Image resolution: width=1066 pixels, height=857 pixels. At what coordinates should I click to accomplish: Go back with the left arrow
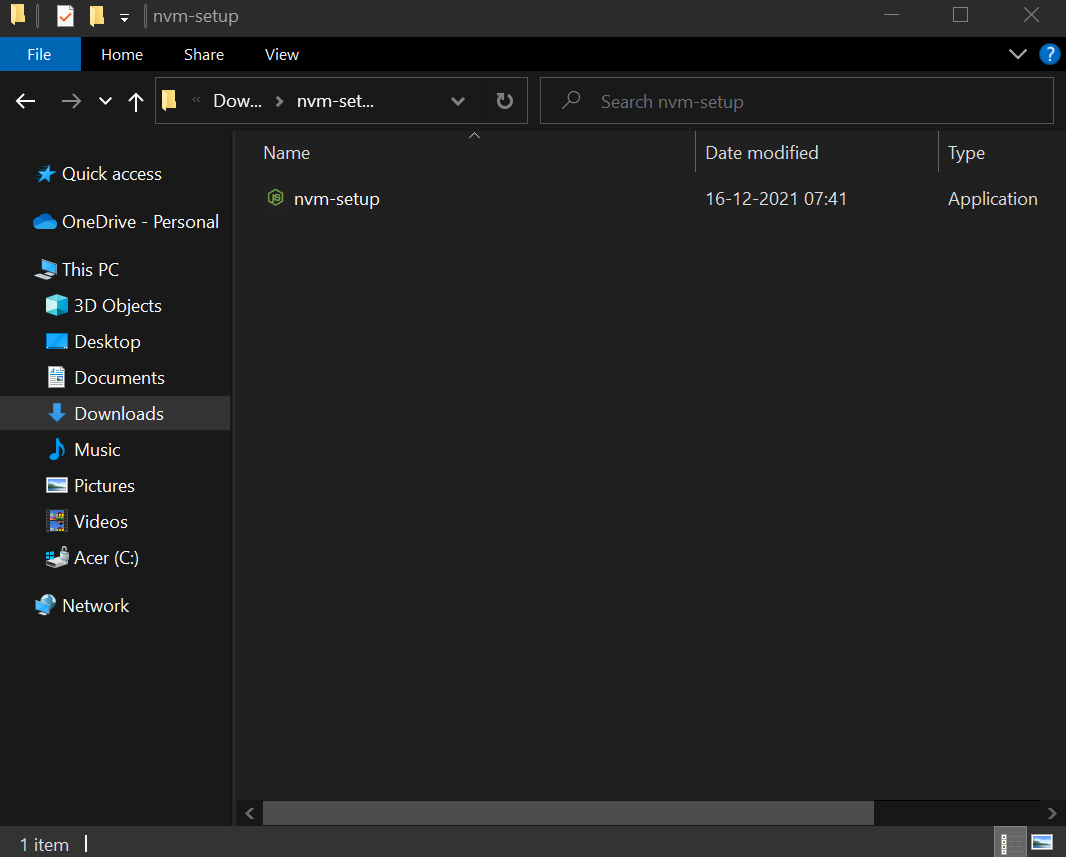click(26, 101)
